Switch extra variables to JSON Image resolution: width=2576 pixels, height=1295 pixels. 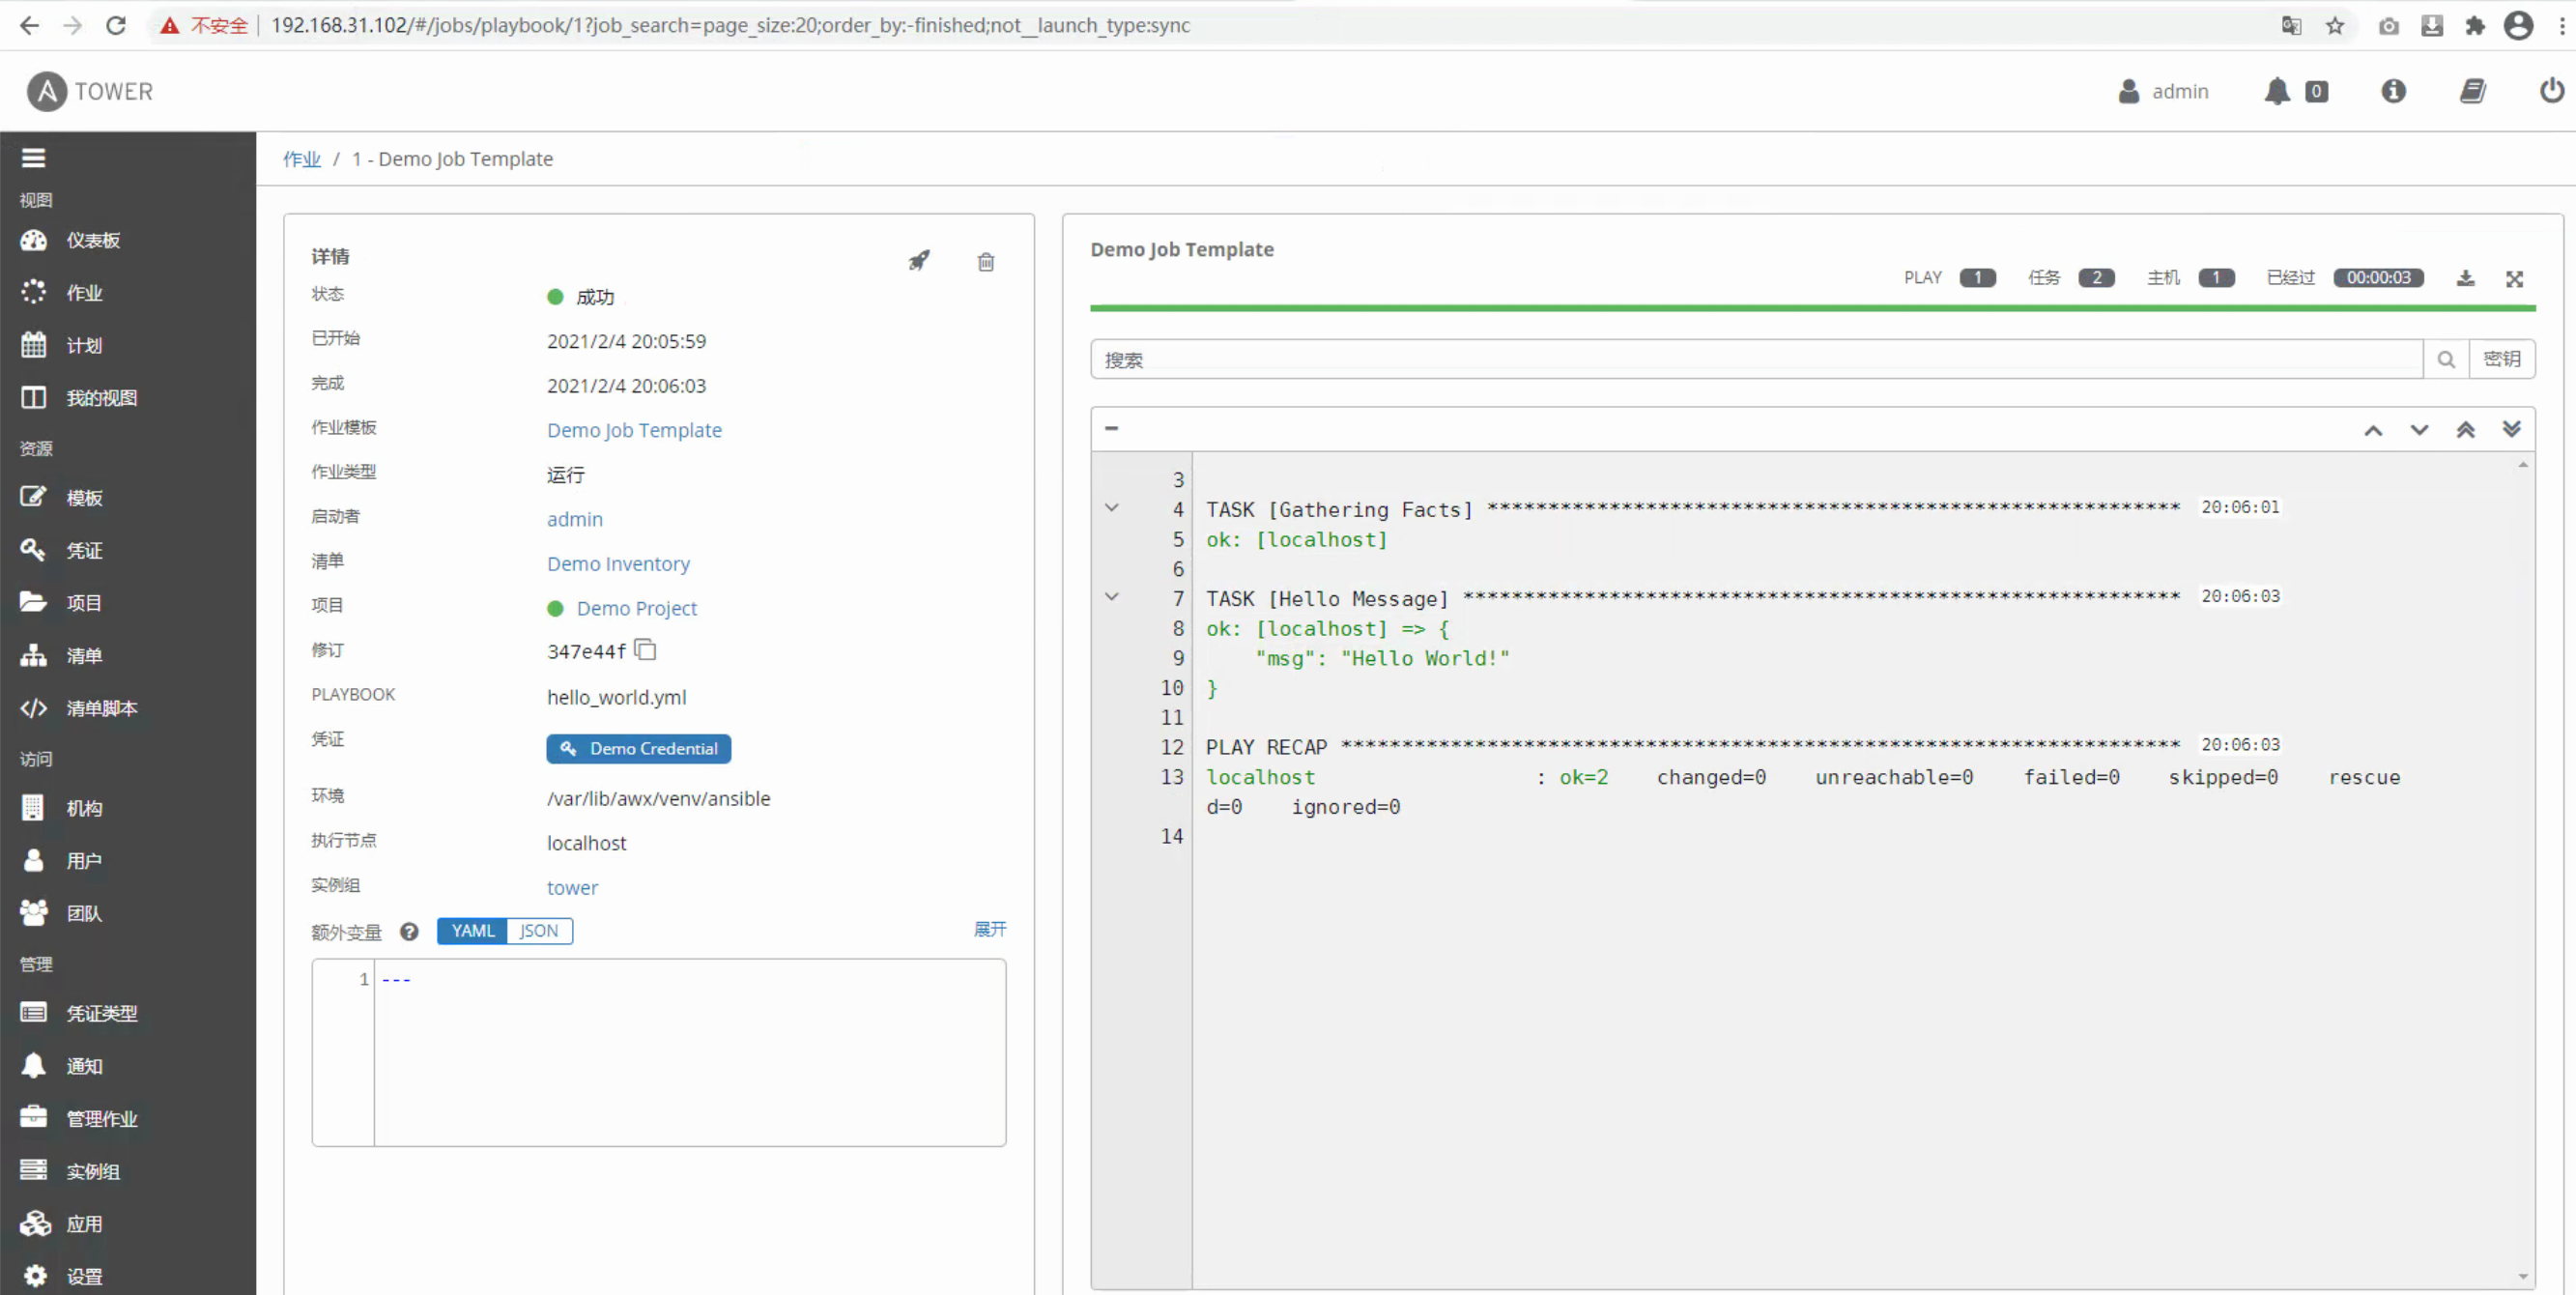pos(539,930)
